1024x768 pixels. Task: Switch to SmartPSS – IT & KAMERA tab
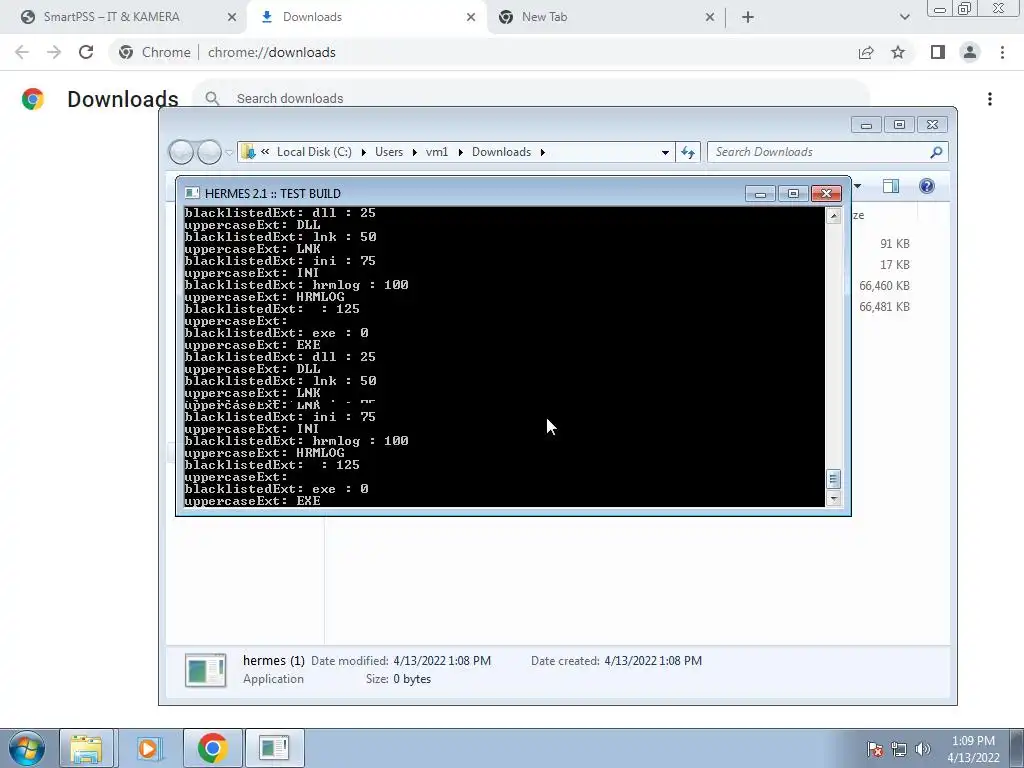[x=111, y=17]
